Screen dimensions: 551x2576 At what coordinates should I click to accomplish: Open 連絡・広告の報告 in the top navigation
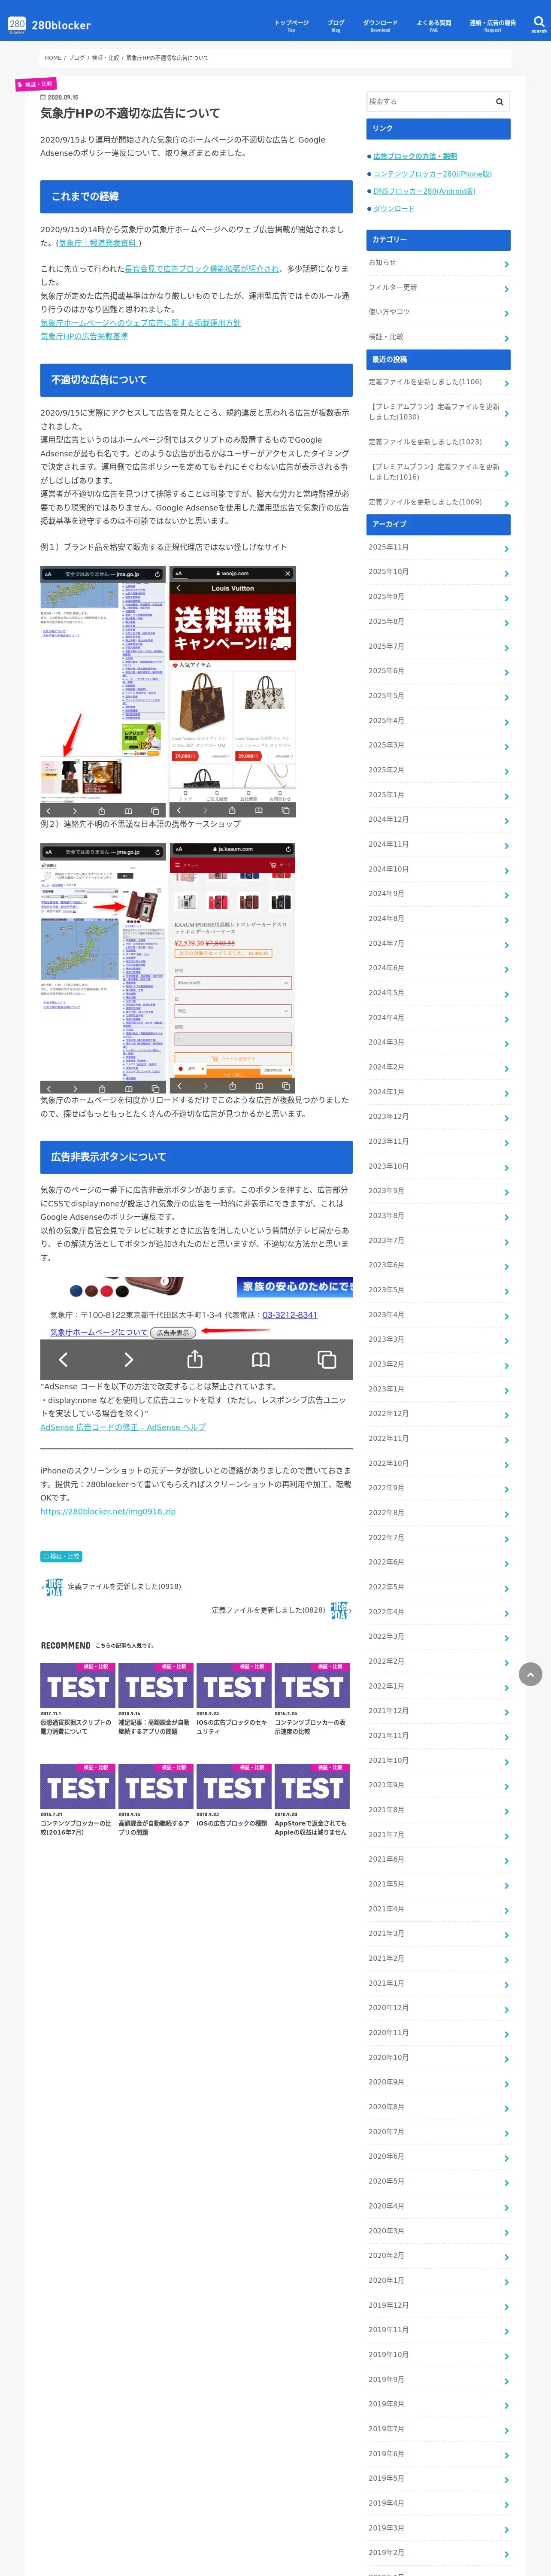click(492, 24)
